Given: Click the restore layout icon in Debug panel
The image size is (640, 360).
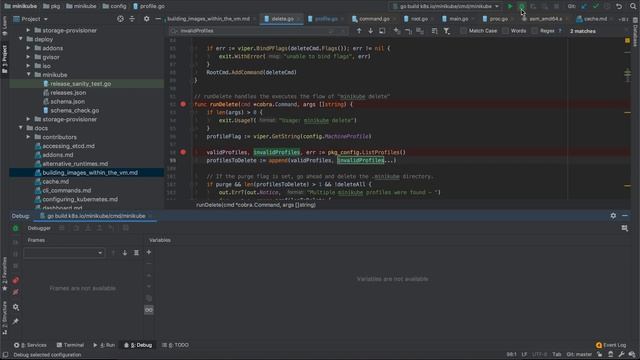Looking at the screenshot, I should (x=624, y=228).
